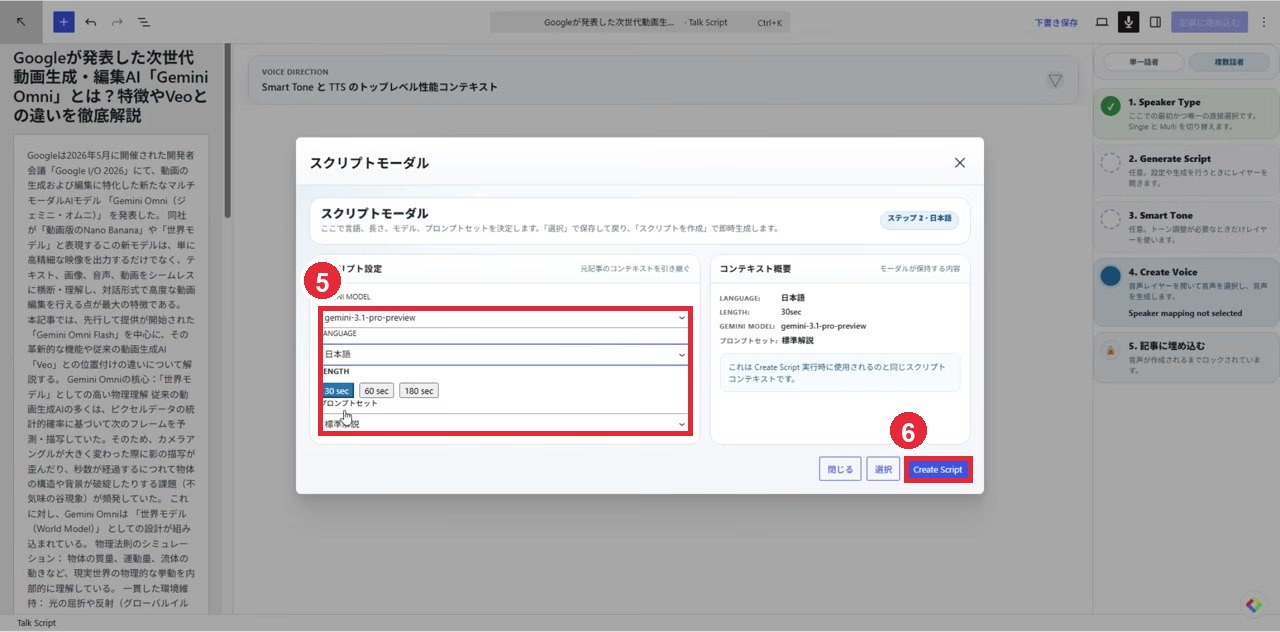Open the プロンプトセット dropdown

[505, 424]
